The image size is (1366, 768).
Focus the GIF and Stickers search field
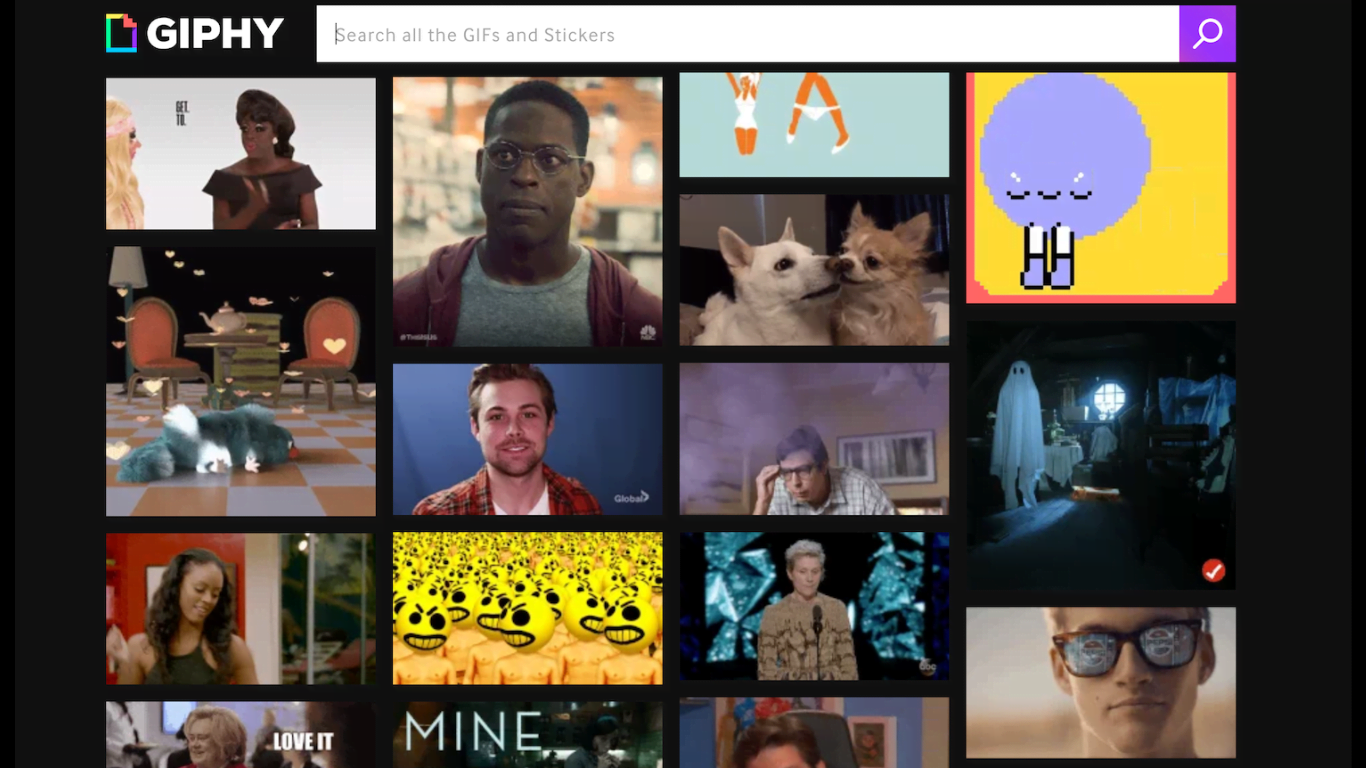point(748,34)
